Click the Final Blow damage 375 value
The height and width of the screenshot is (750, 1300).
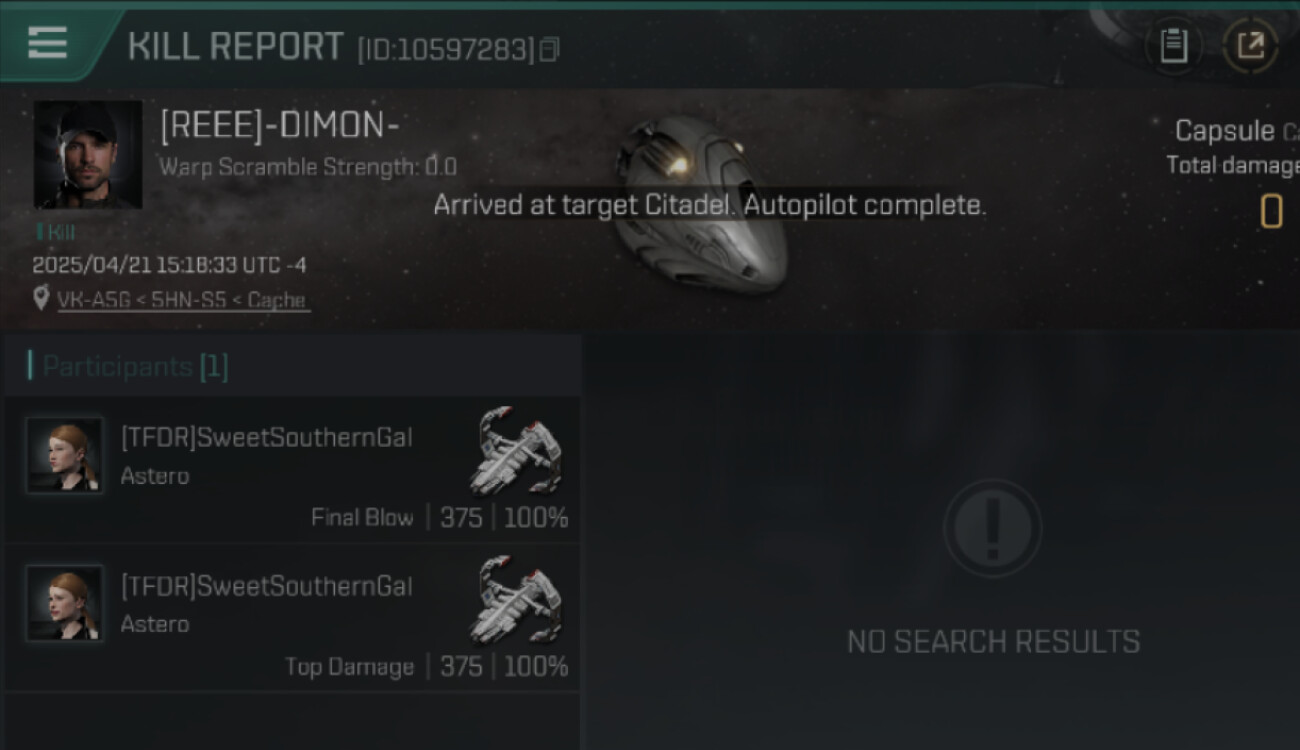click(x=461, y=517)
